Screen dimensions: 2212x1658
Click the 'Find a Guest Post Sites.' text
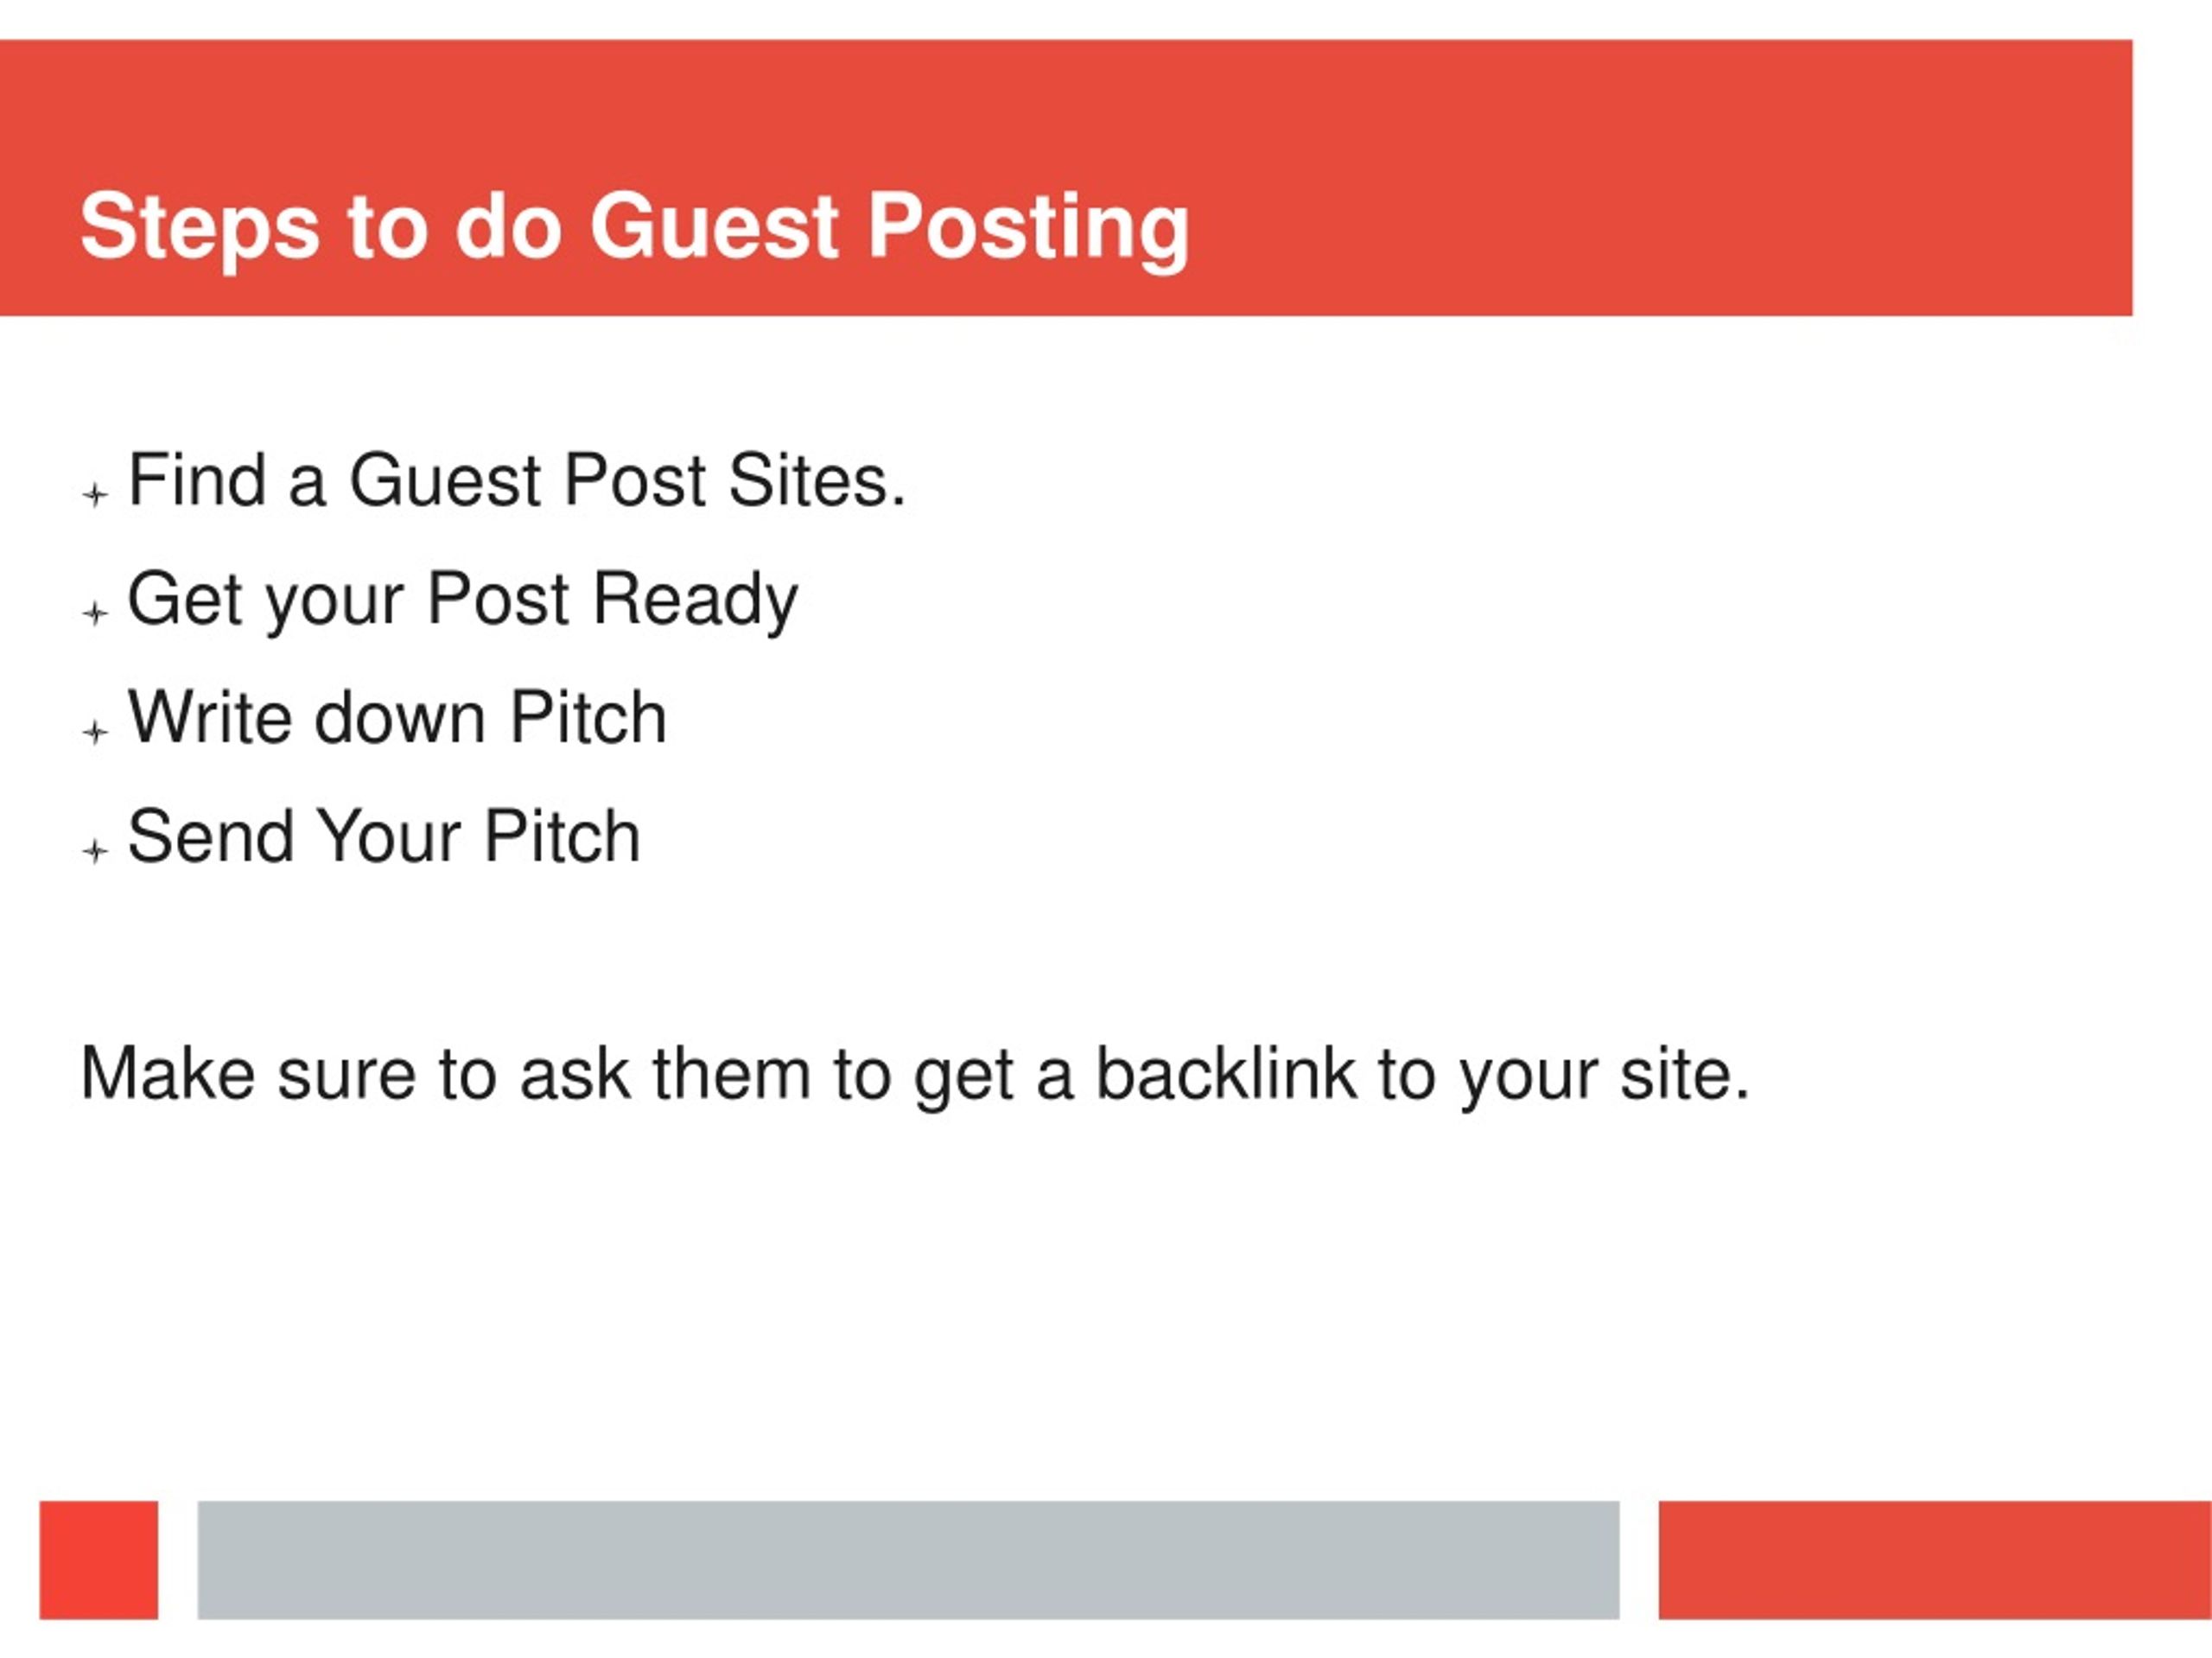[x=517, y=480]
